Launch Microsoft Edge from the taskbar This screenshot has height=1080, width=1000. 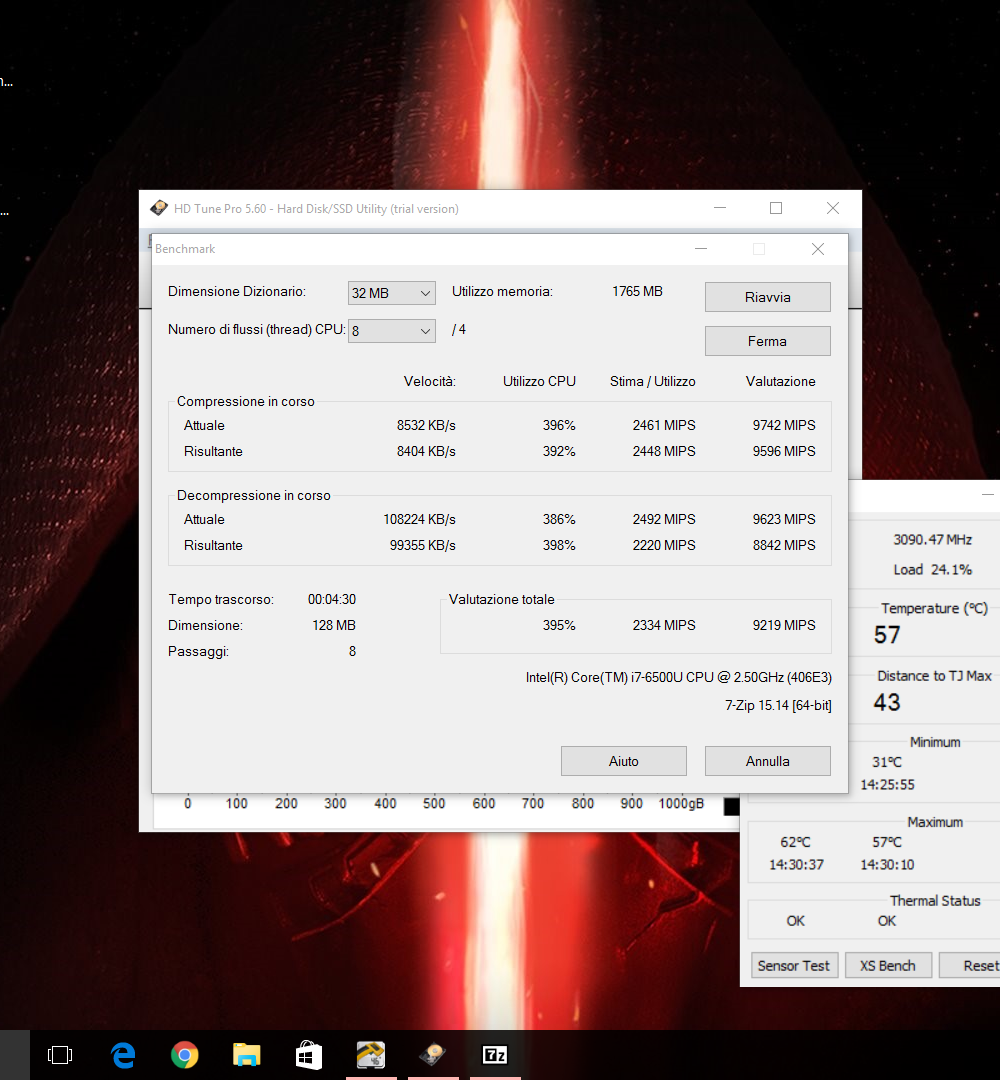(123, 1055)
